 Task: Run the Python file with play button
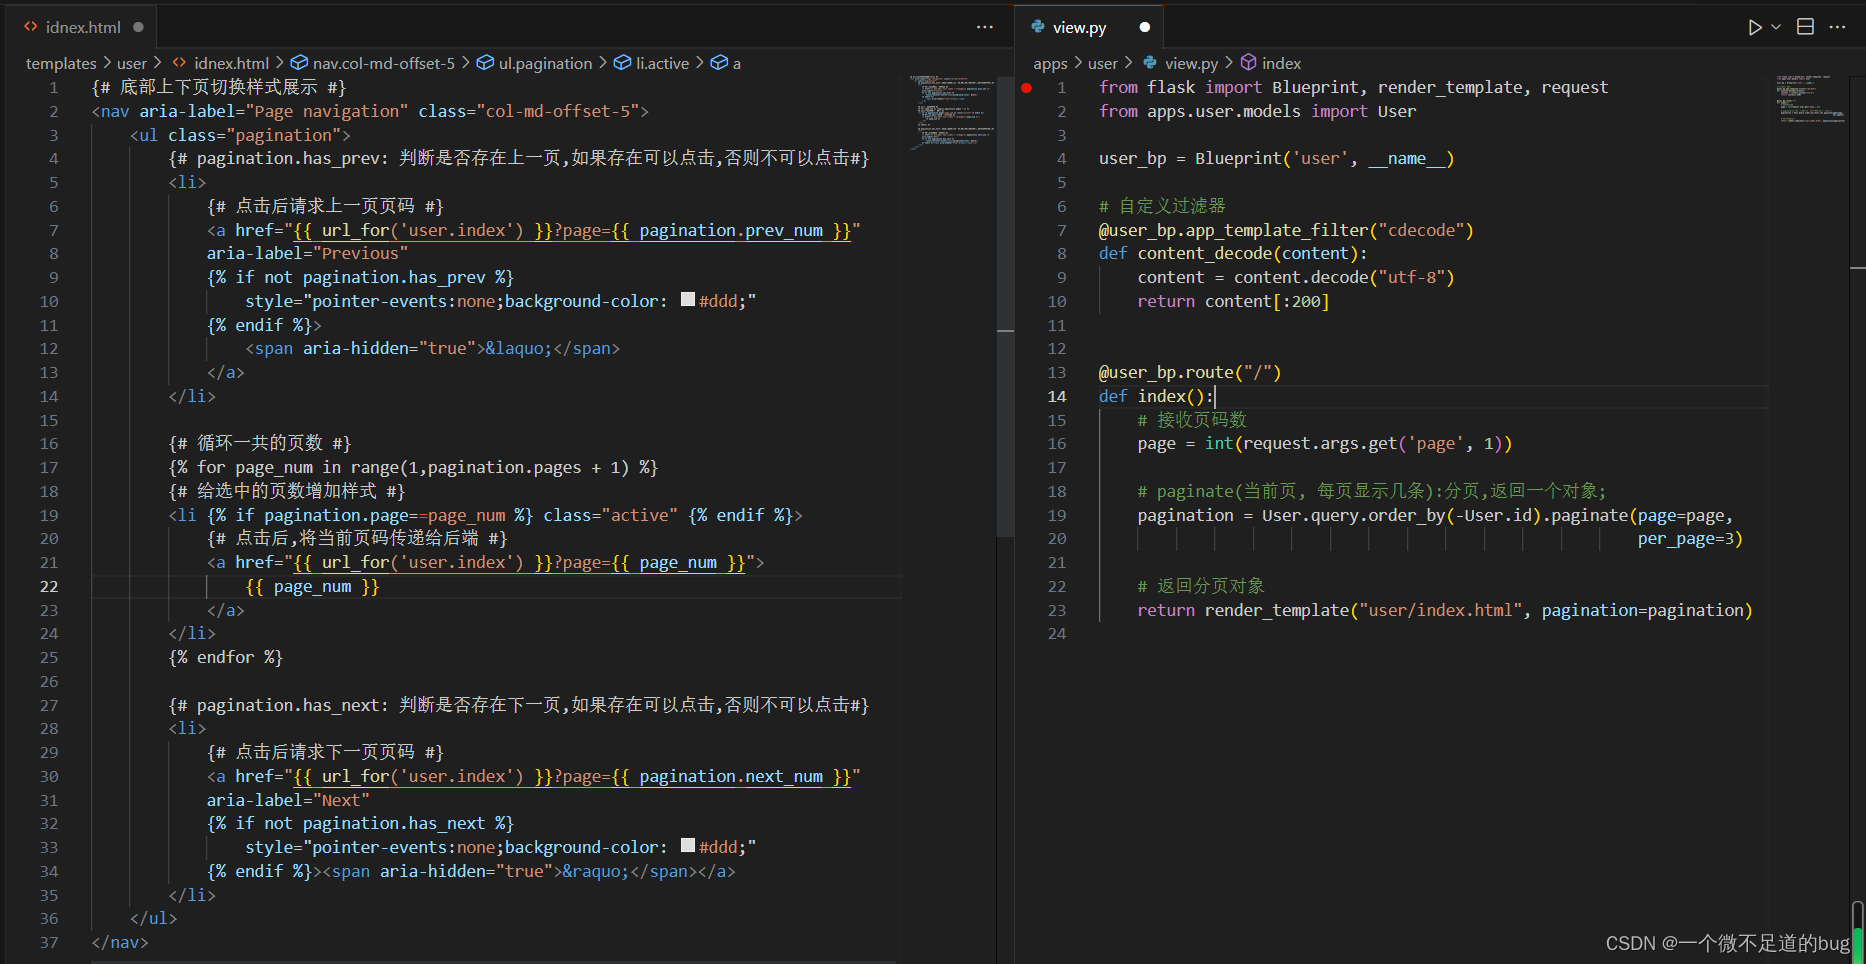click(x=1755, y=27)
